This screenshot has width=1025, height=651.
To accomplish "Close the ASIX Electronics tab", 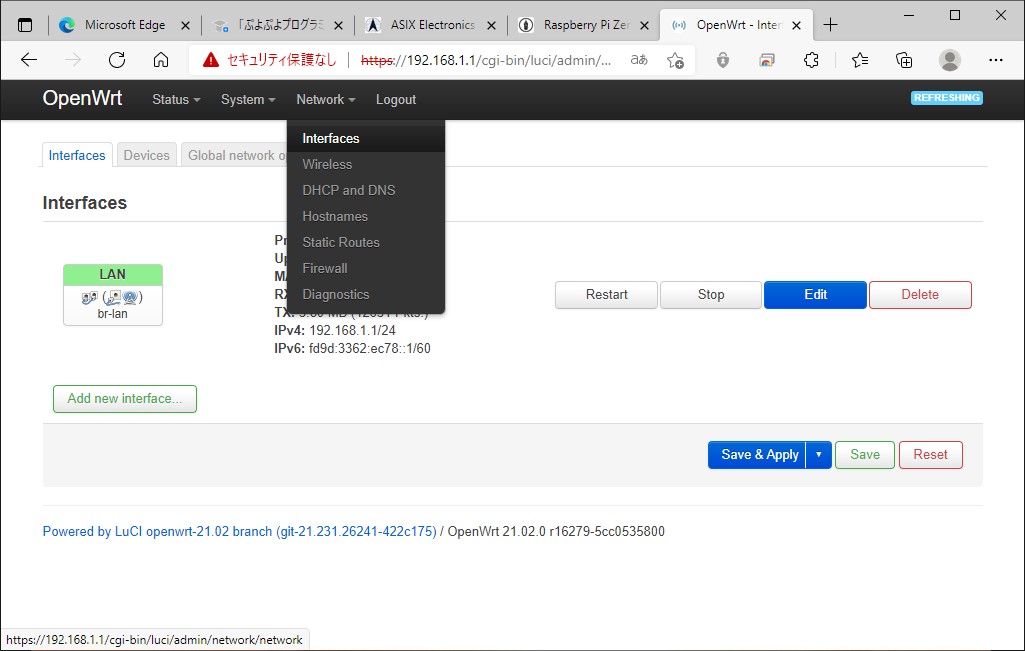I will click(492, 25).
